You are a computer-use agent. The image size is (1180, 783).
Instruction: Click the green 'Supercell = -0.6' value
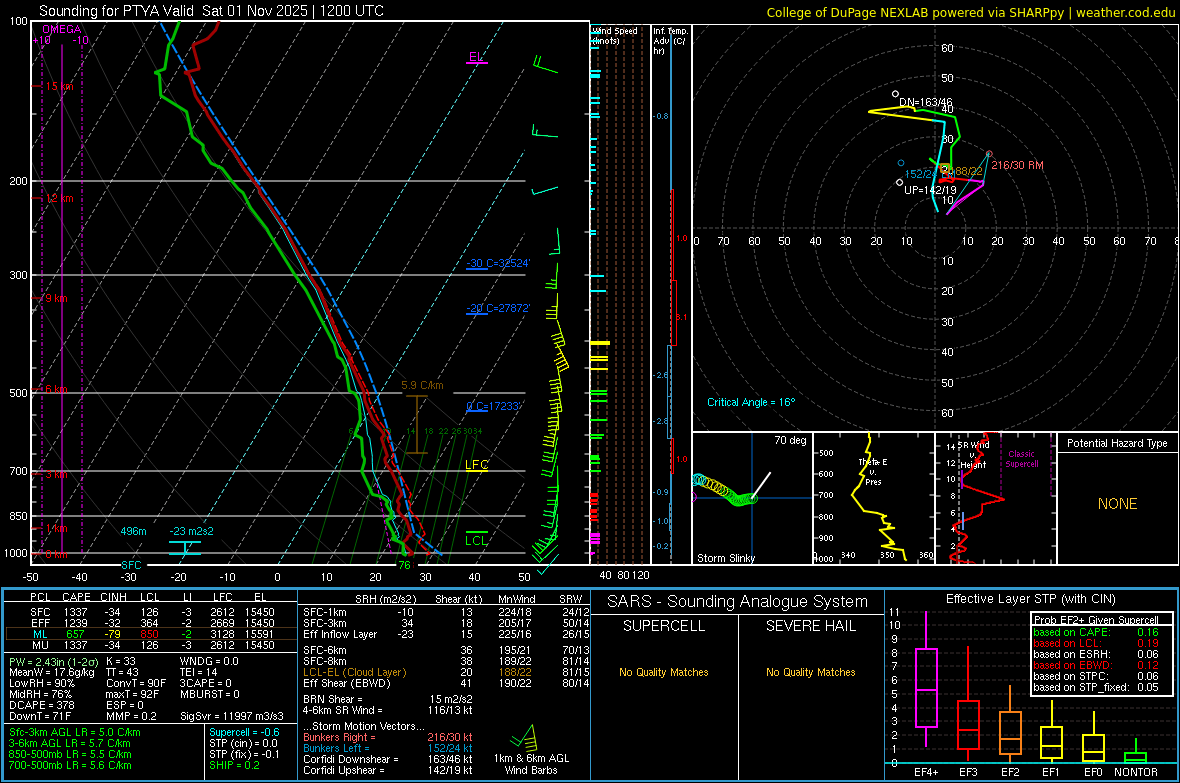point(244,733)
